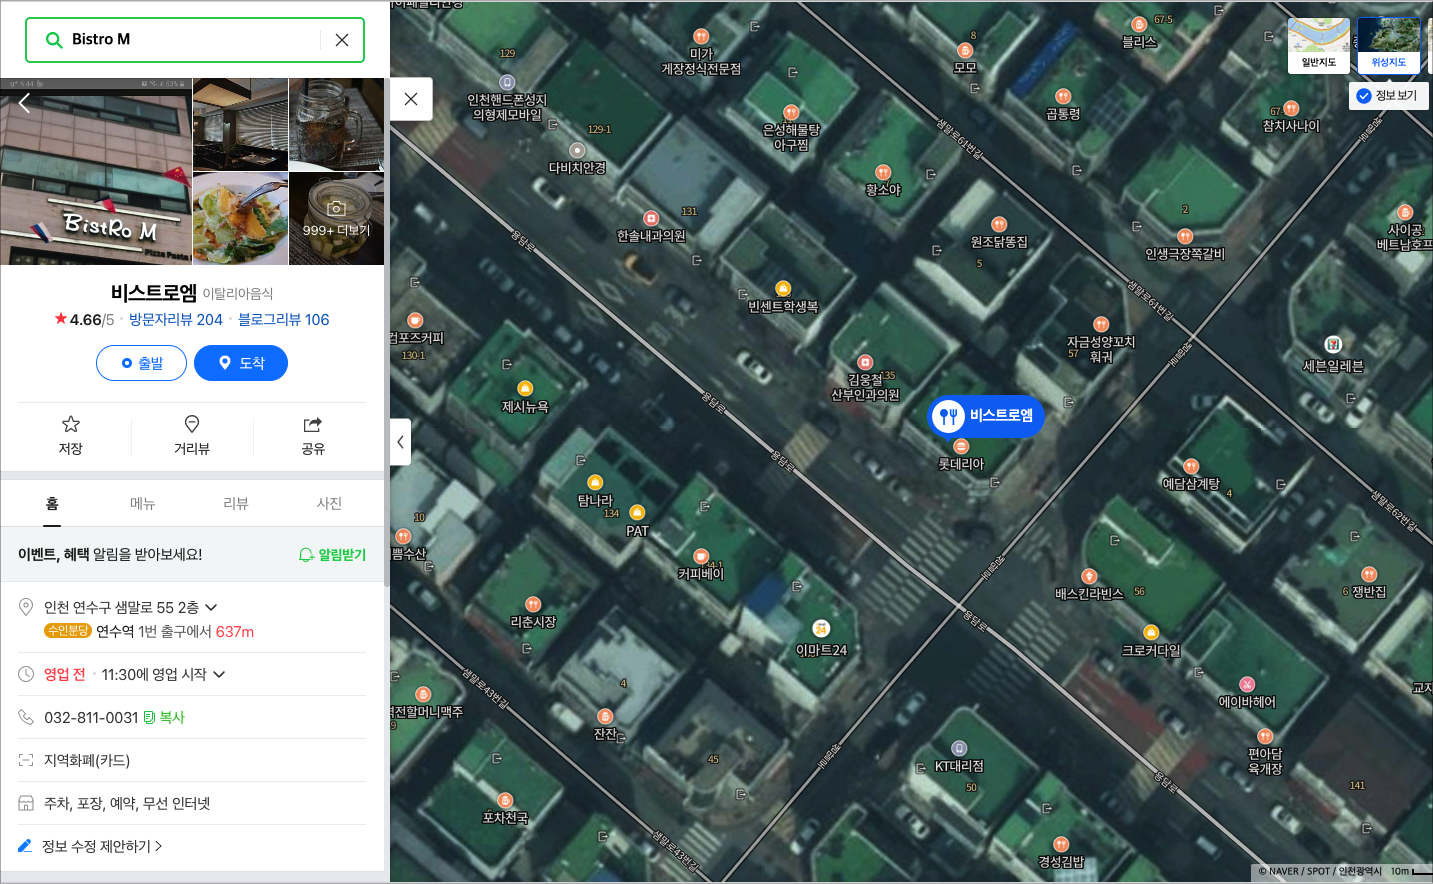Image resolution: width=1433 pixels, height=884 pixels.
Task: Click the 이마트24 map marker
Action: click(821, 629)
